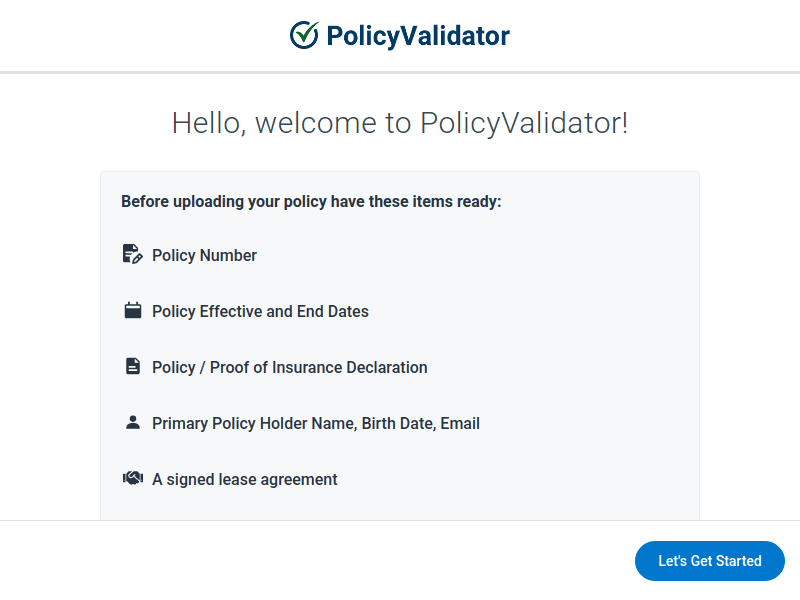The height and width of the screenshot is (600, 800).
Task: Click the handshake icon for signed lease agreement
Action: coord(133,479)
